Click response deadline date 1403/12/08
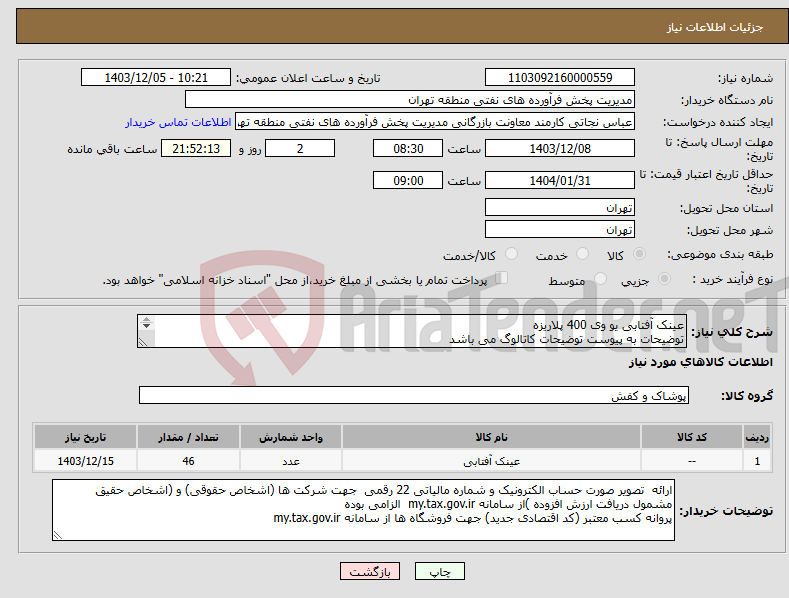The image size is (789, 598). [560, 148]
